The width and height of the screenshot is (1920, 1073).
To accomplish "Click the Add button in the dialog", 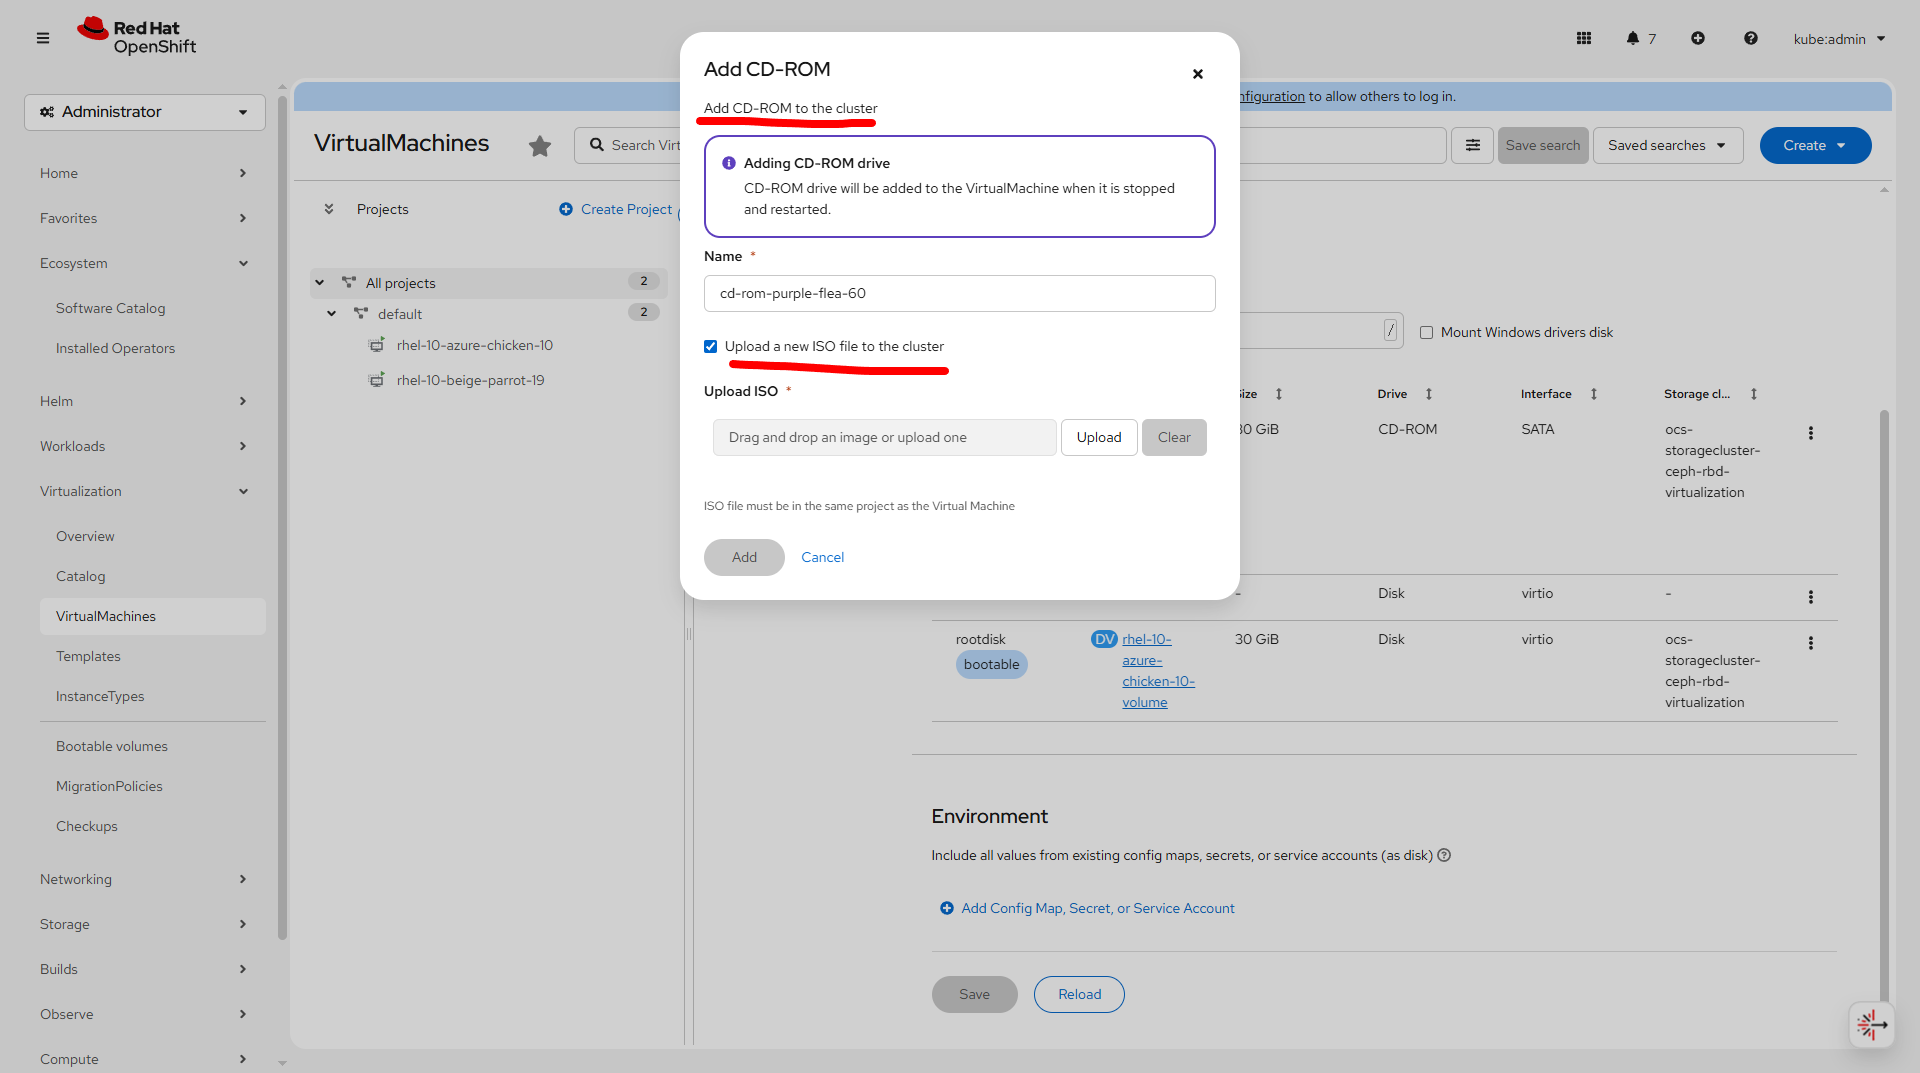I will (744, 558).
